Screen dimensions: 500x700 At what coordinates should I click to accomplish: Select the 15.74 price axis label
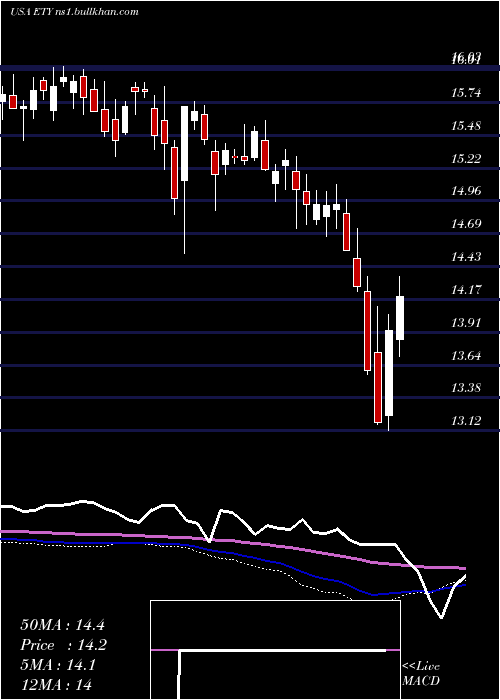(466, 93)
